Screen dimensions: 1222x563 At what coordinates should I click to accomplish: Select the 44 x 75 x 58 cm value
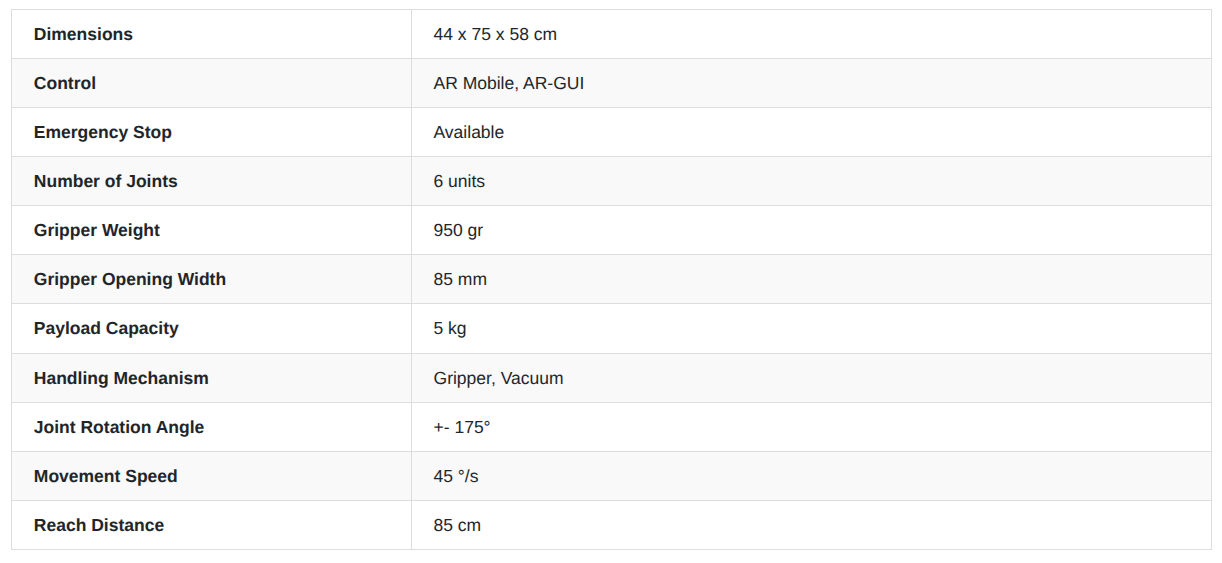[x=495, y=34]
